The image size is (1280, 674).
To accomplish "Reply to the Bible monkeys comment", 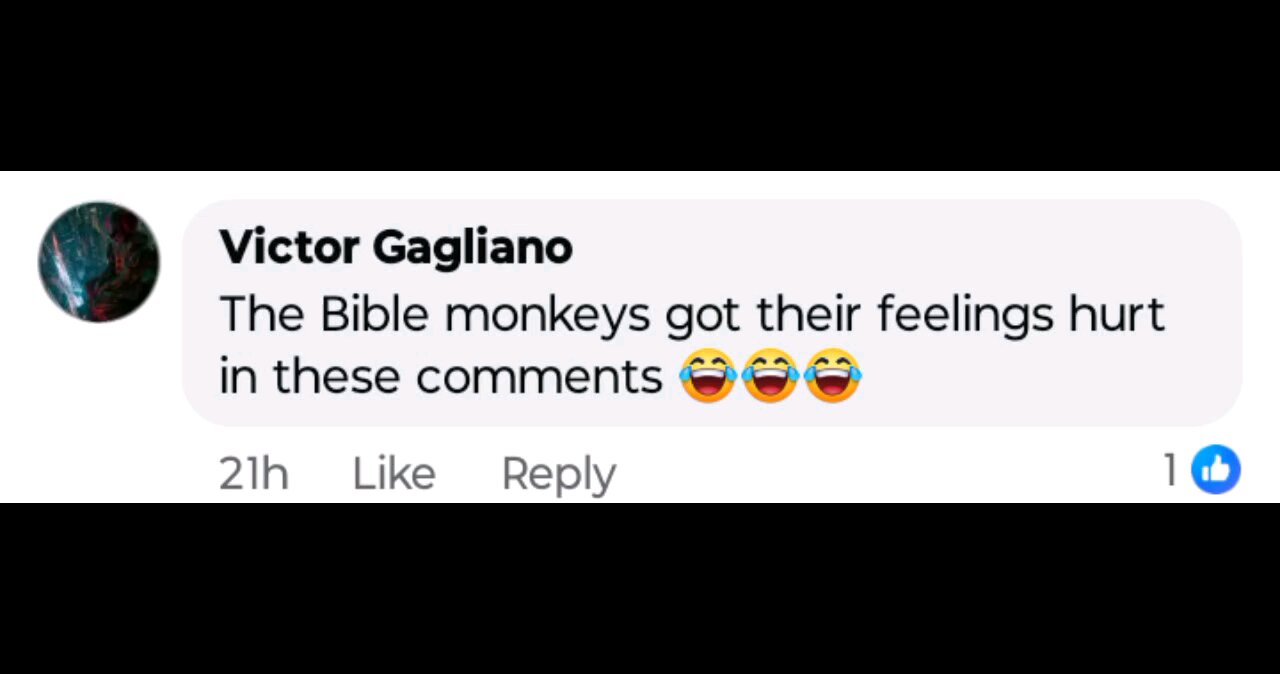I will coord(558,474).
